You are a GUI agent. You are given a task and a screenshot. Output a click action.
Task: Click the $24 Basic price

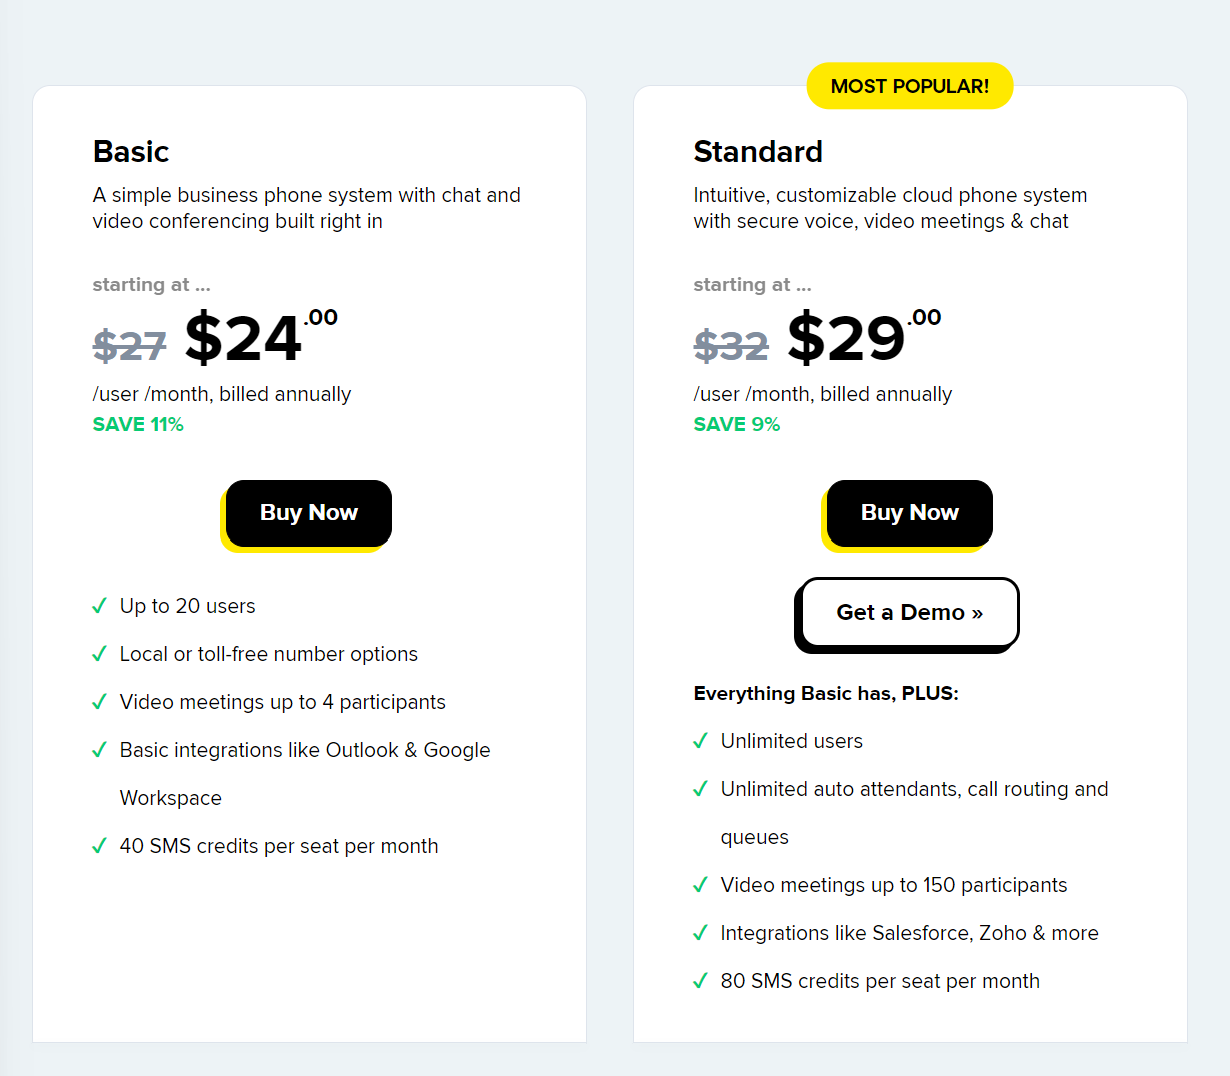click(x=261, y=337)
